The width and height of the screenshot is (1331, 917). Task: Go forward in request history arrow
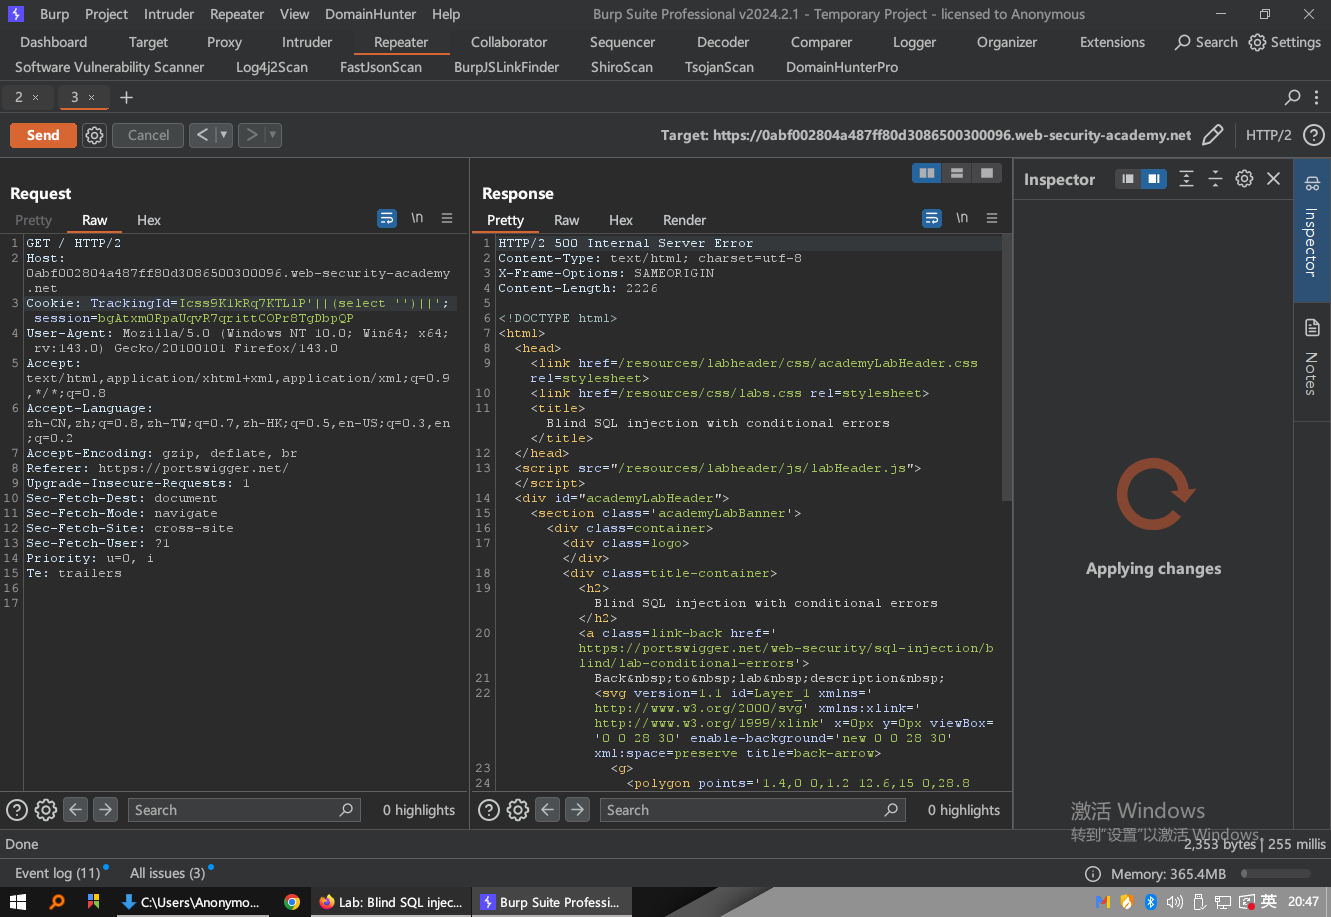point(251,135)
